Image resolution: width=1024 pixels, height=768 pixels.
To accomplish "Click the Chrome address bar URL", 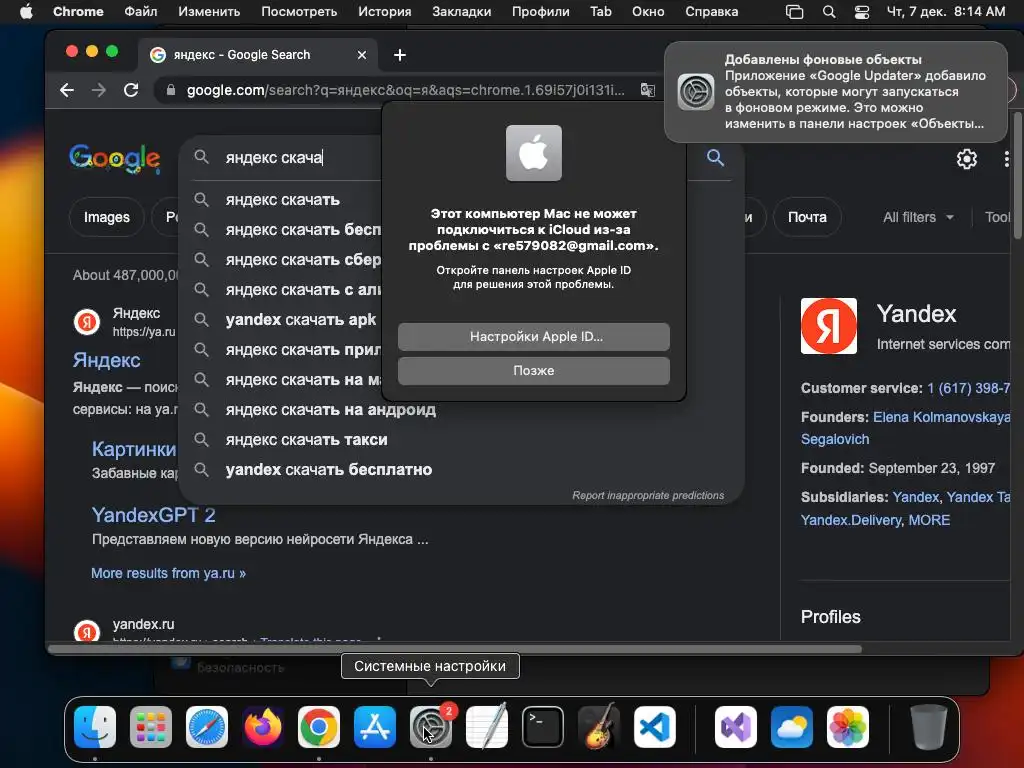I will pos(405,90).
